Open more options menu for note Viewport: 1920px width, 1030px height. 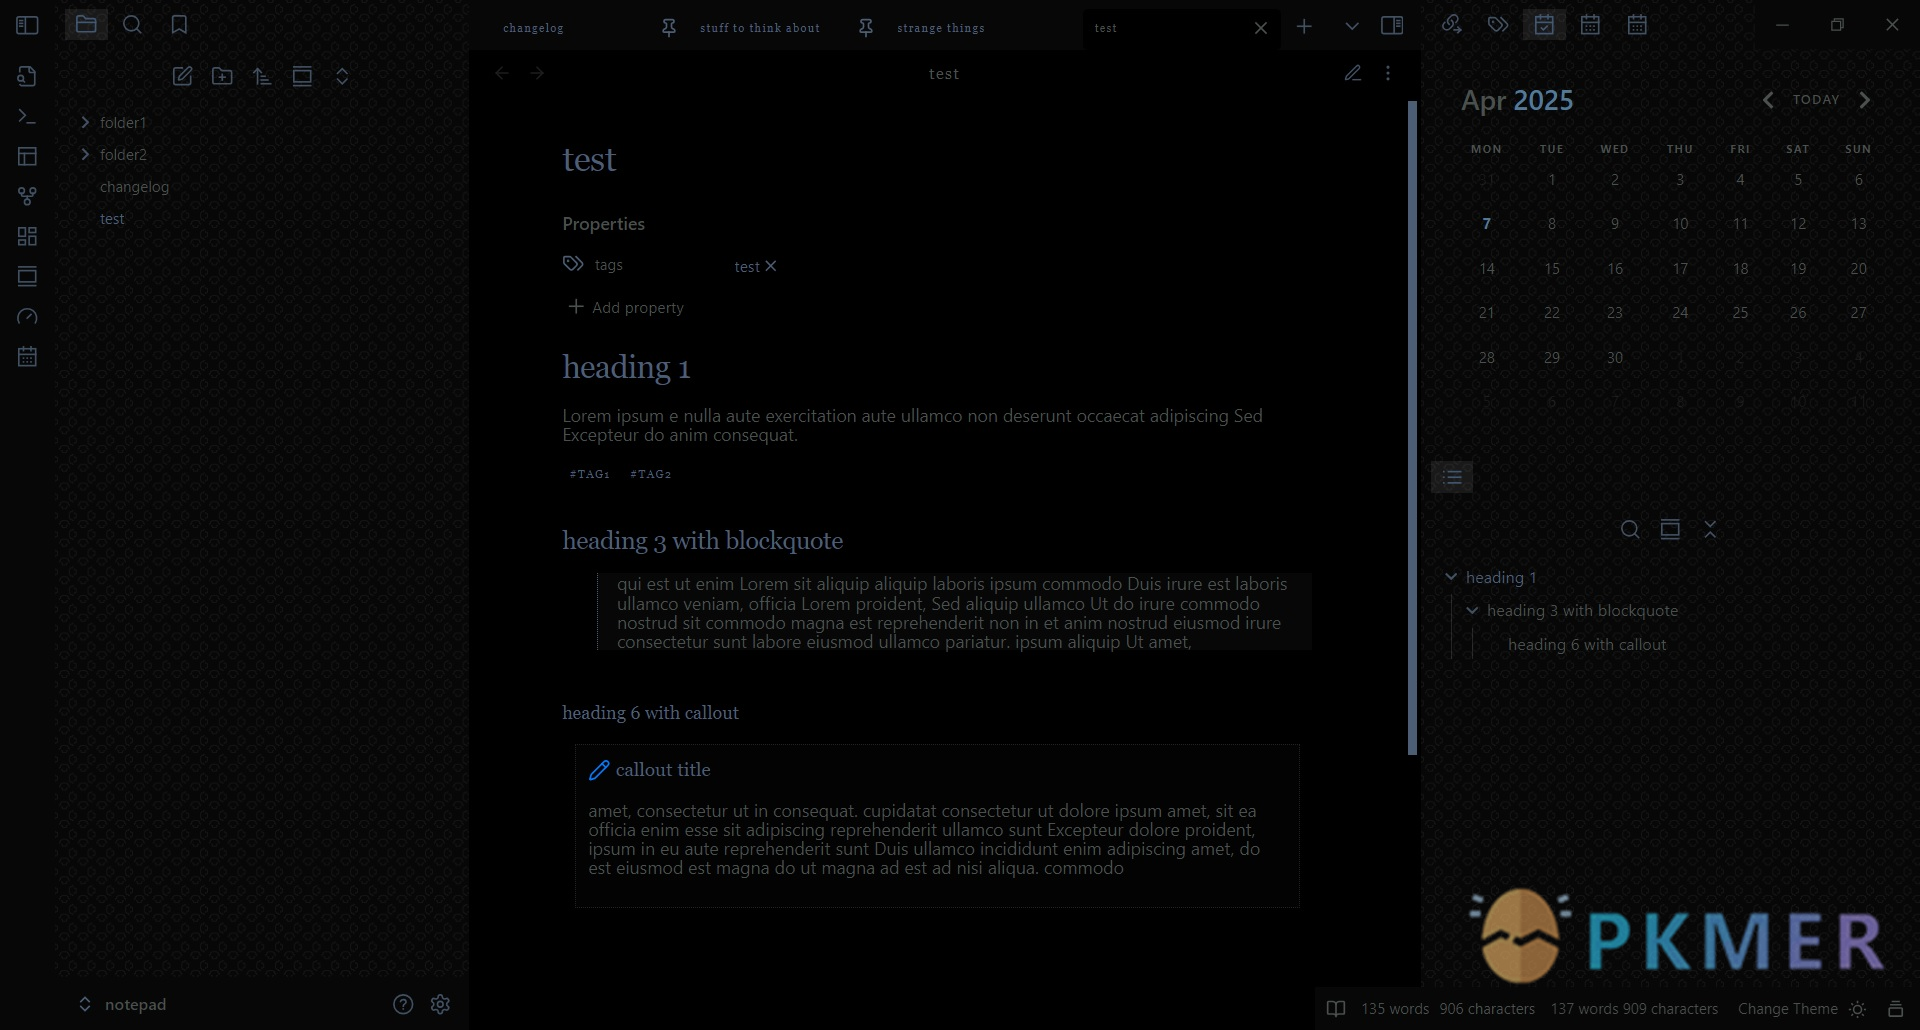(x=1387, y=73)
